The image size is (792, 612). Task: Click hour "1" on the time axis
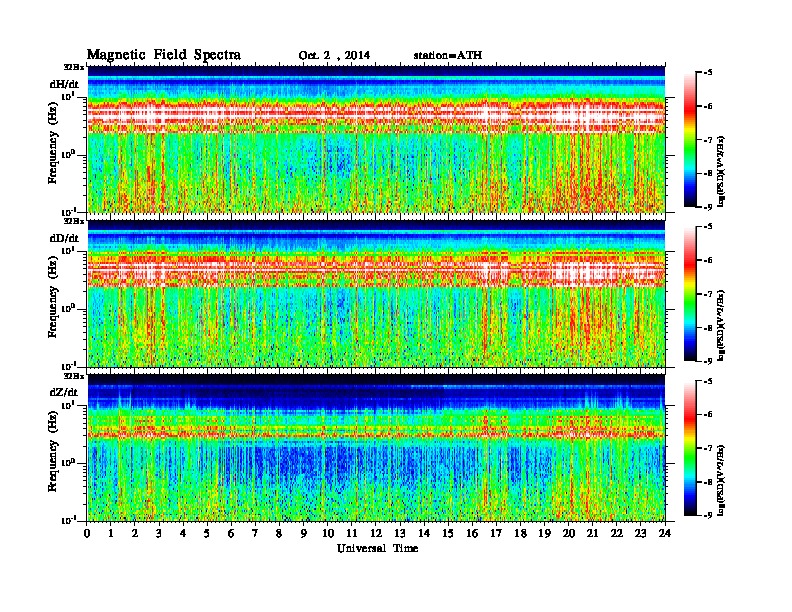(111, 534)
